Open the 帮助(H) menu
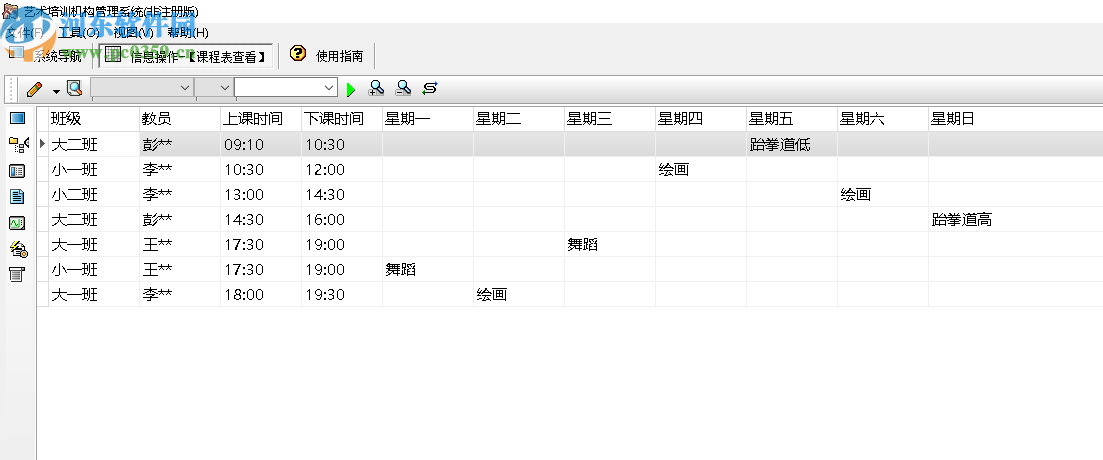 188,32
